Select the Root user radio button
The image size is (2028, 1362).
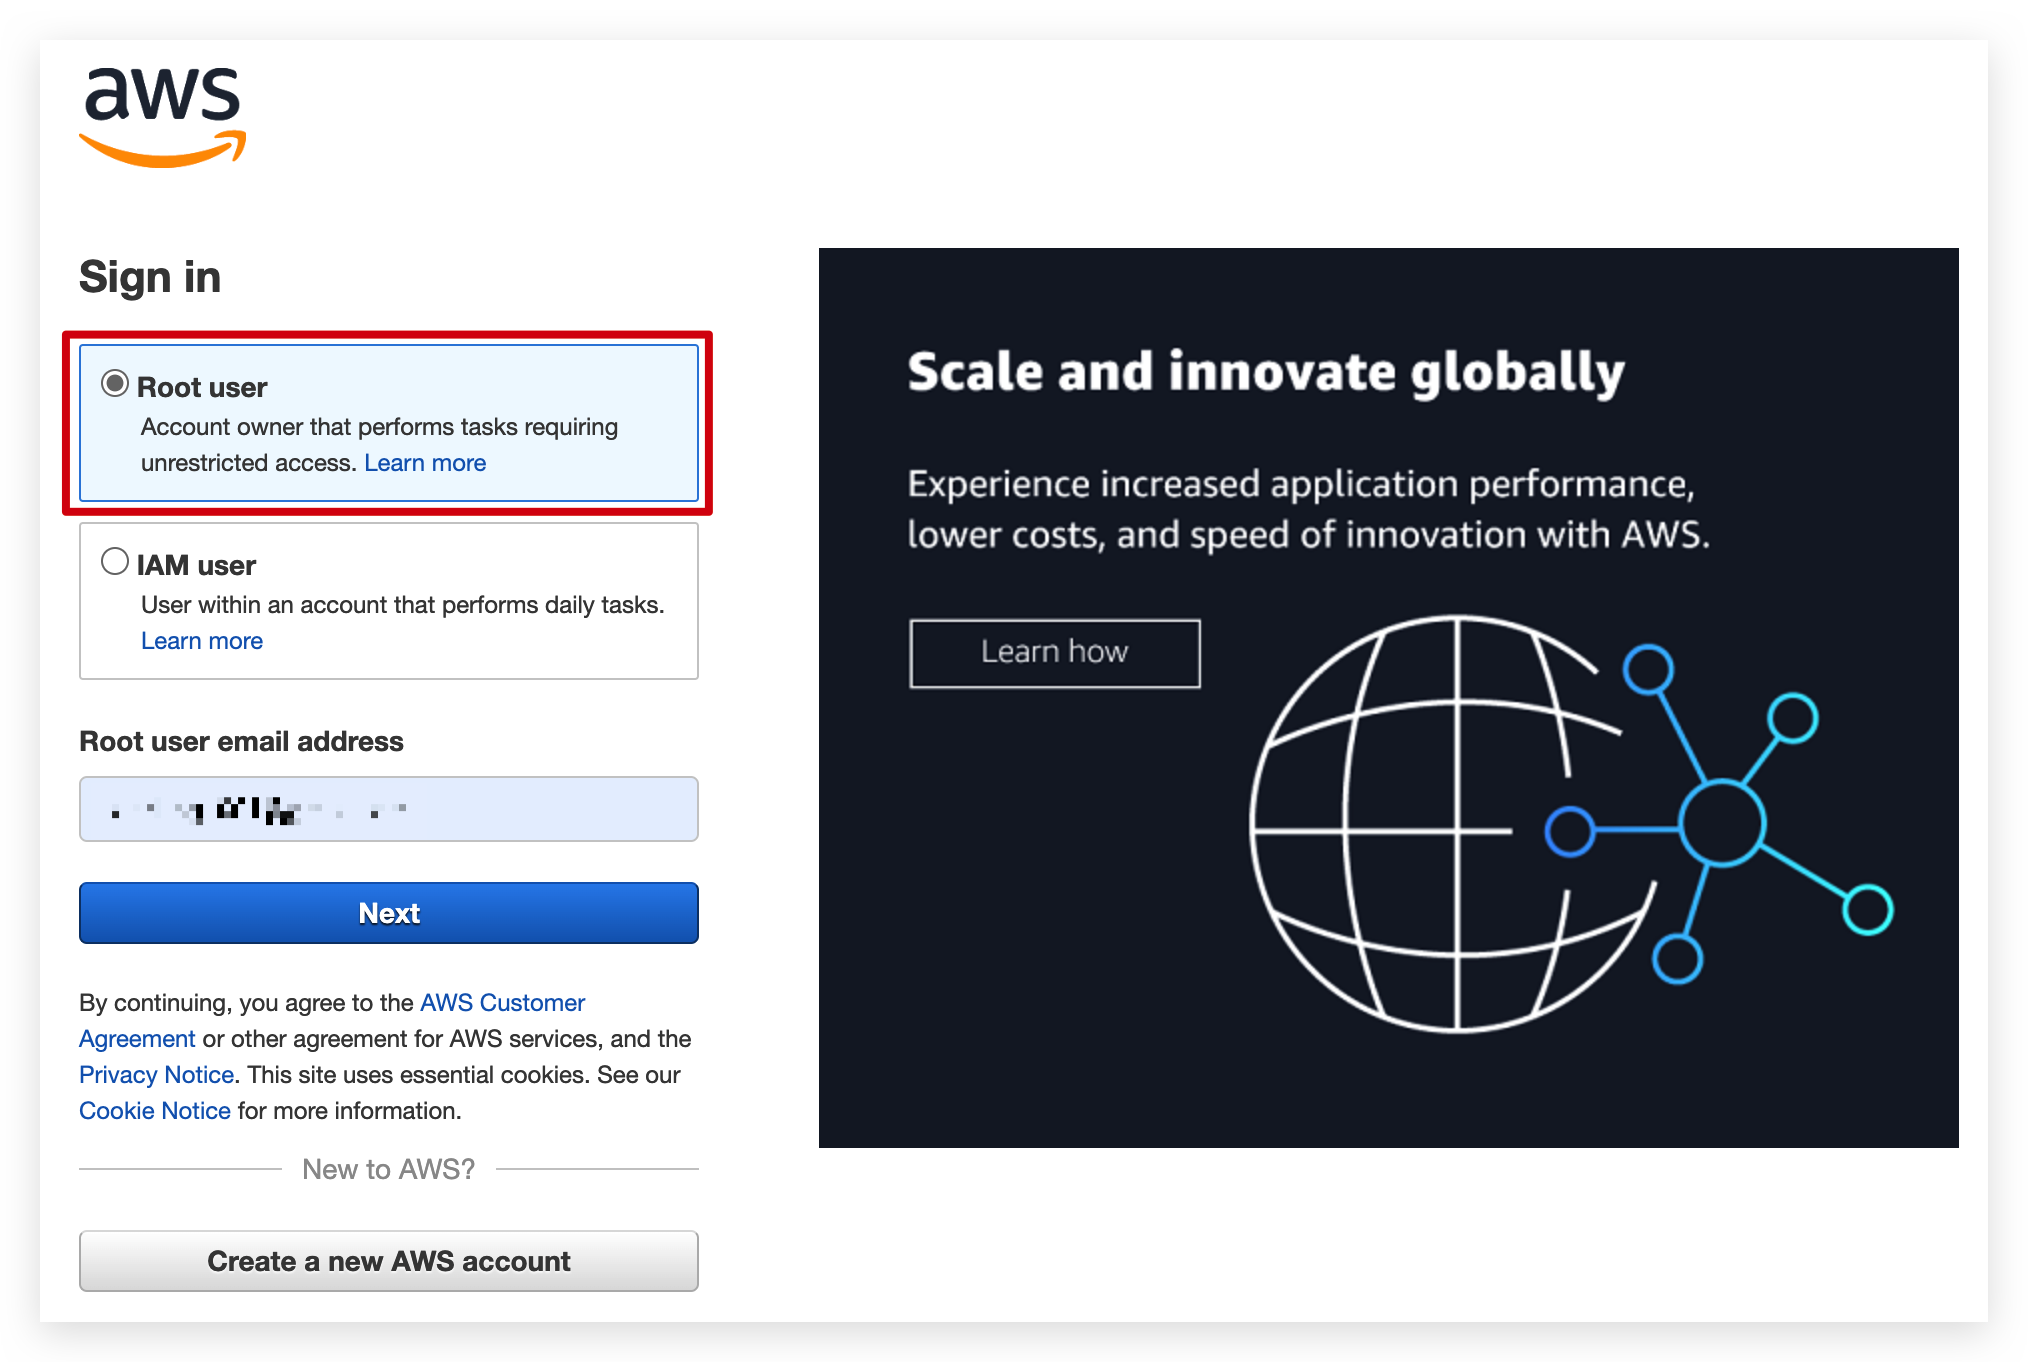[x=115, y=384]
